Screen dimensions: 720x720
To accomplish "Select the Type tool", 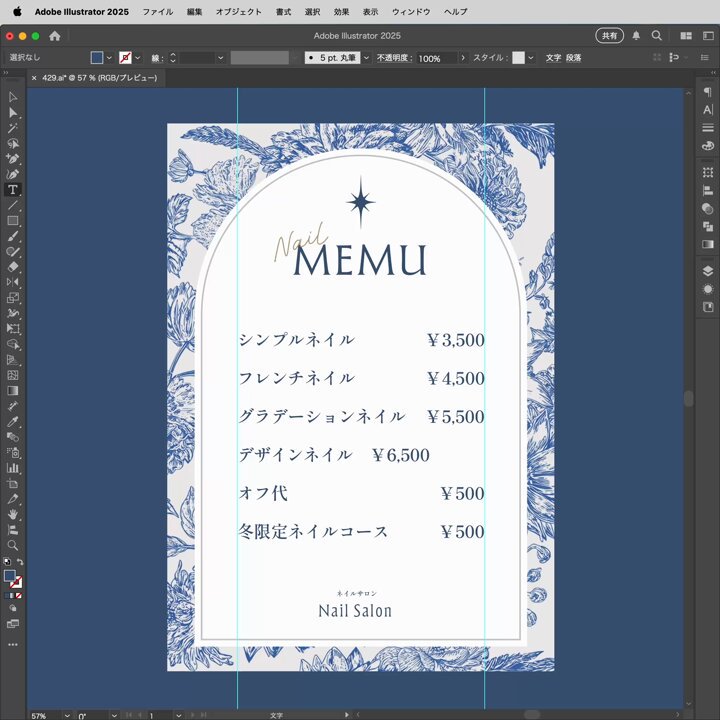I will 12,190.
